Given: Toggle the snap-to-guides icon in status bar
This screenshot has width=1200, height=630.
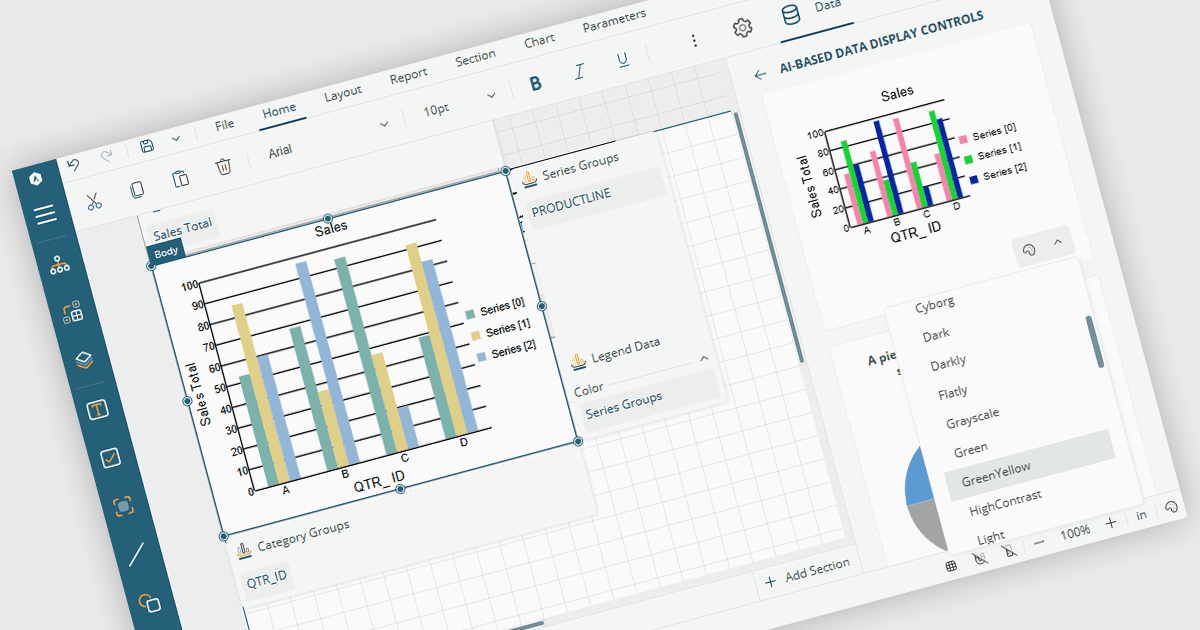Looking at the screenshot, I should click(1010, 549).
